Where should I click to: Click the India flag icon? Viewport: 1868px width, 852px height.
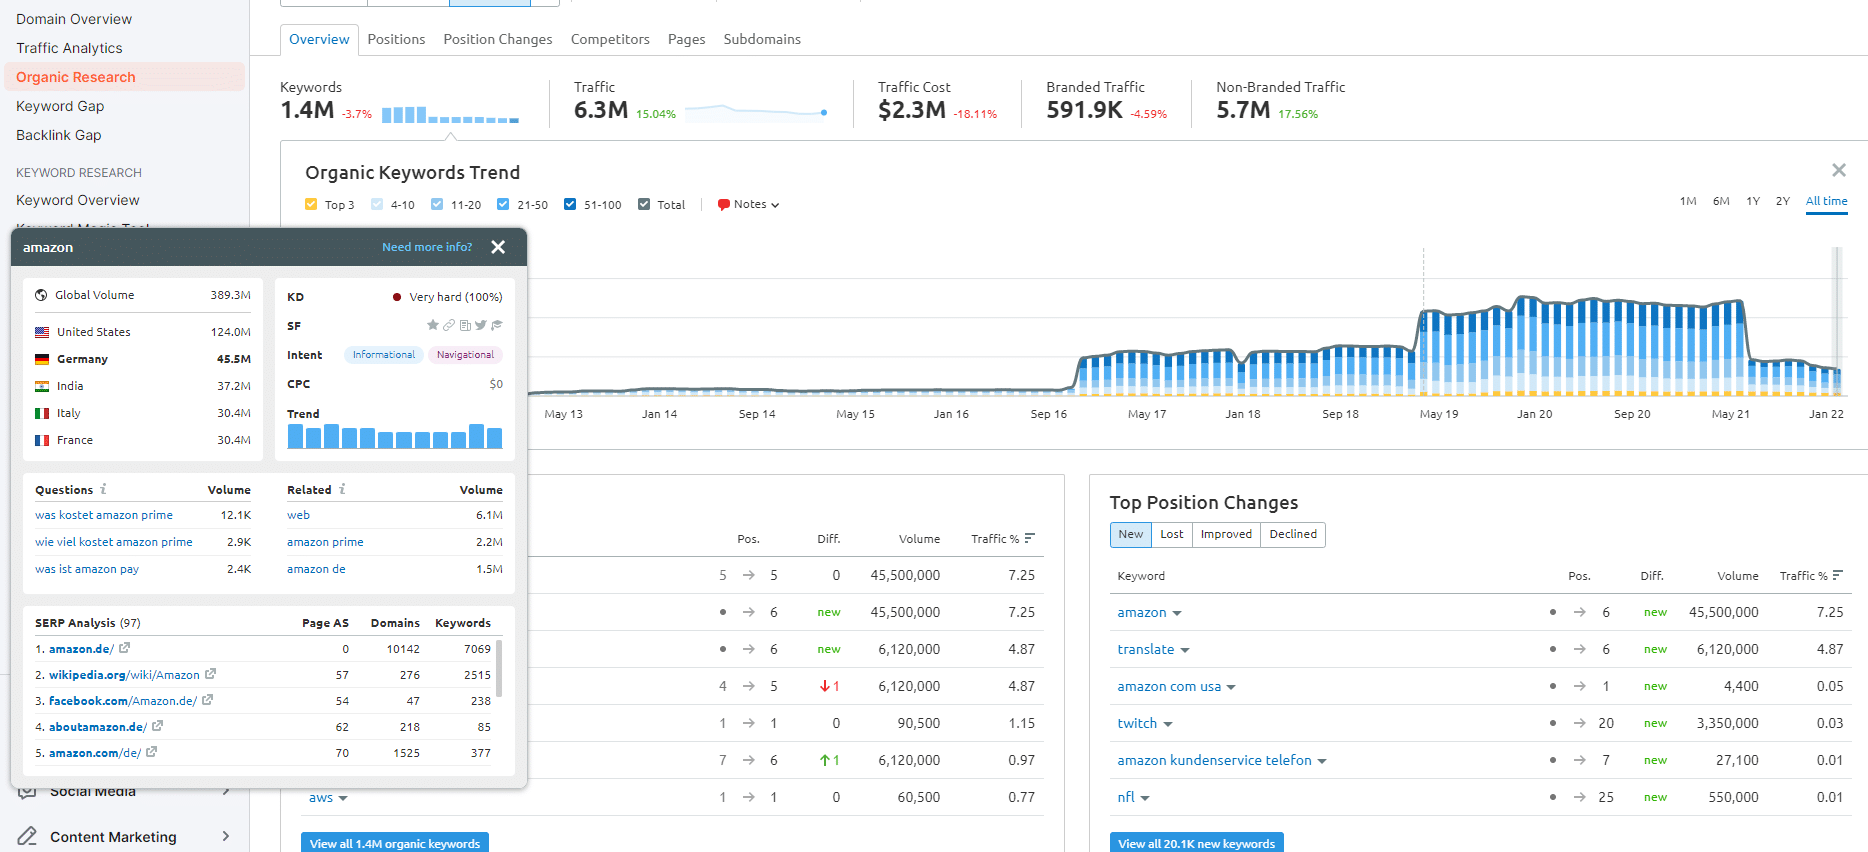point(42,386)
